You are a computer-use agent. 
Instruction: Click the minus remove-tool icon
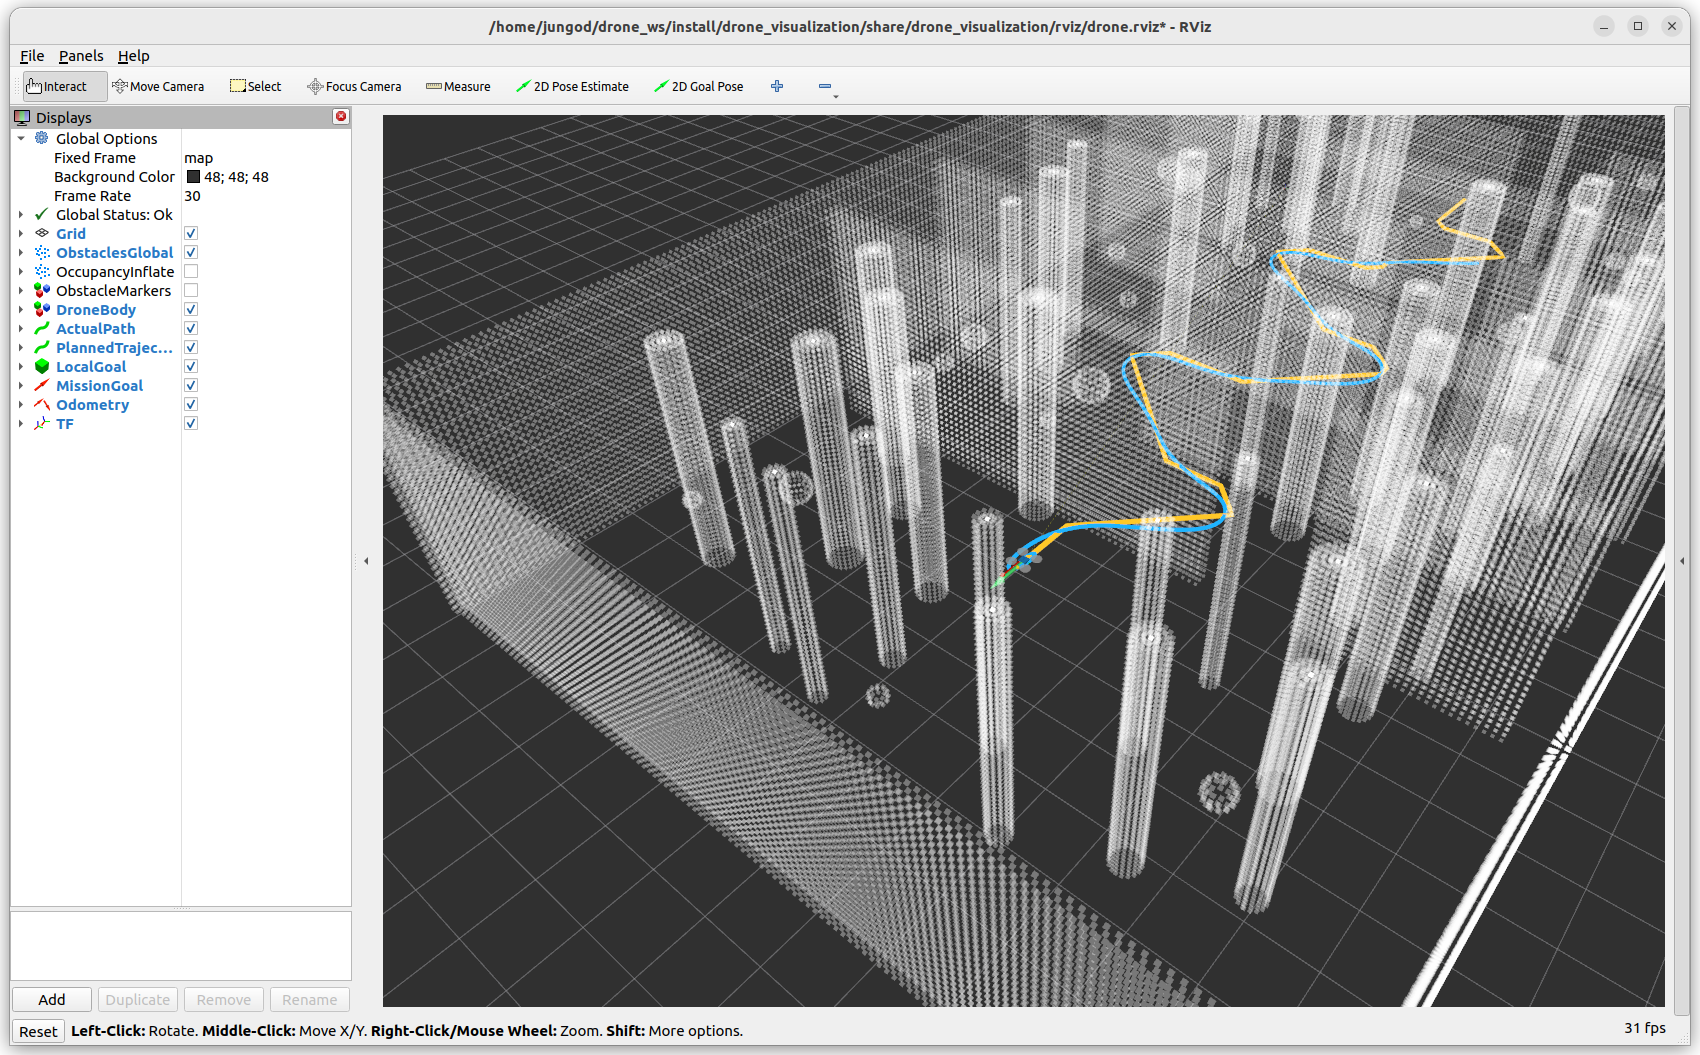pos(825,86)
